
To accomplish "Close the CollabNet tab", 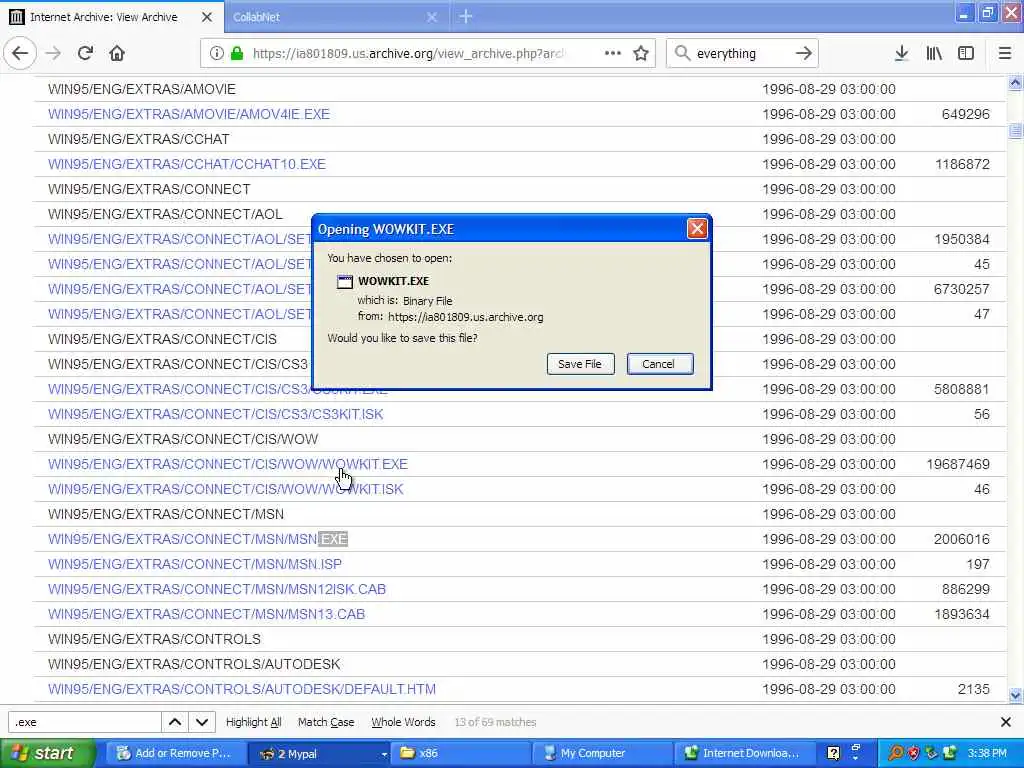I will coord(432,17).
